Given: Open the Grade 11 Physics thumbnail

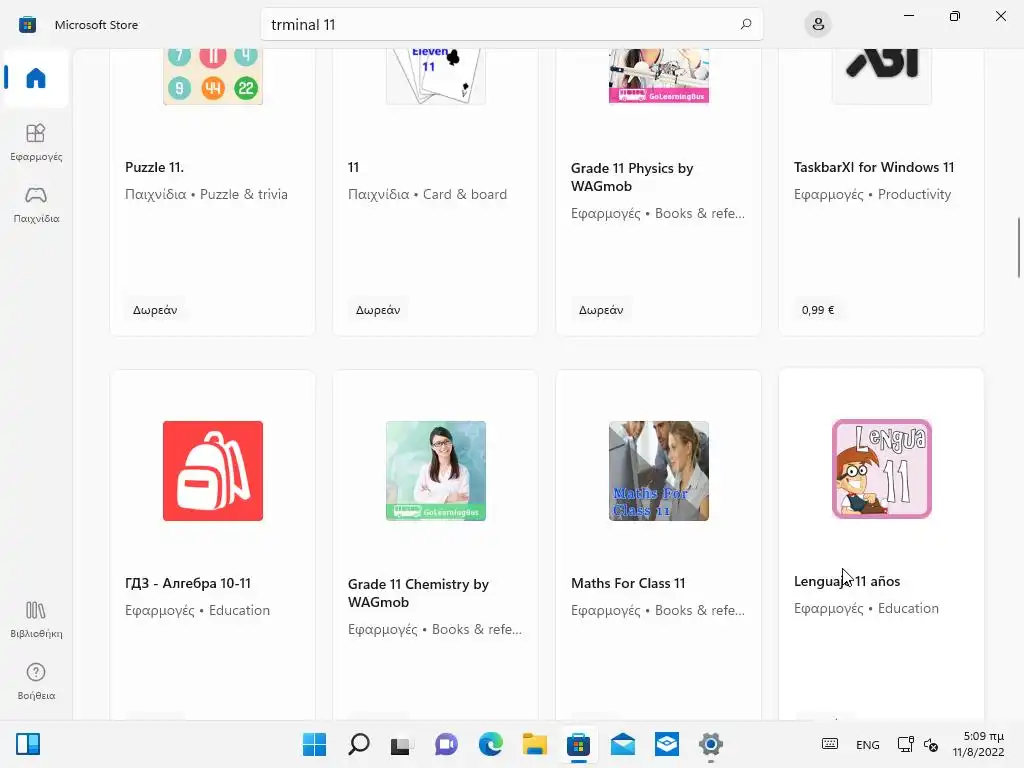Looking at the screenshot, I should [x=658, y=76].
